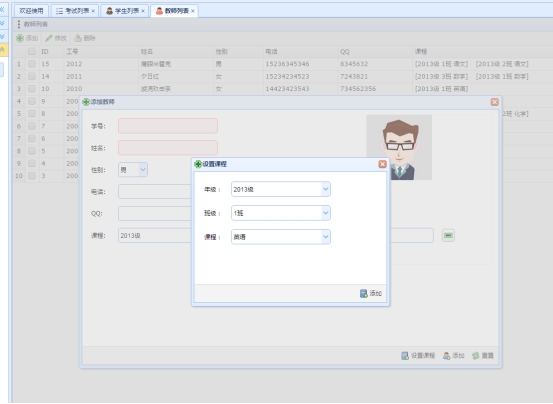The width and height of the screenshot is (553, 404).
Task: Close the 考试列表 tab
Action: tap(93, 11)
